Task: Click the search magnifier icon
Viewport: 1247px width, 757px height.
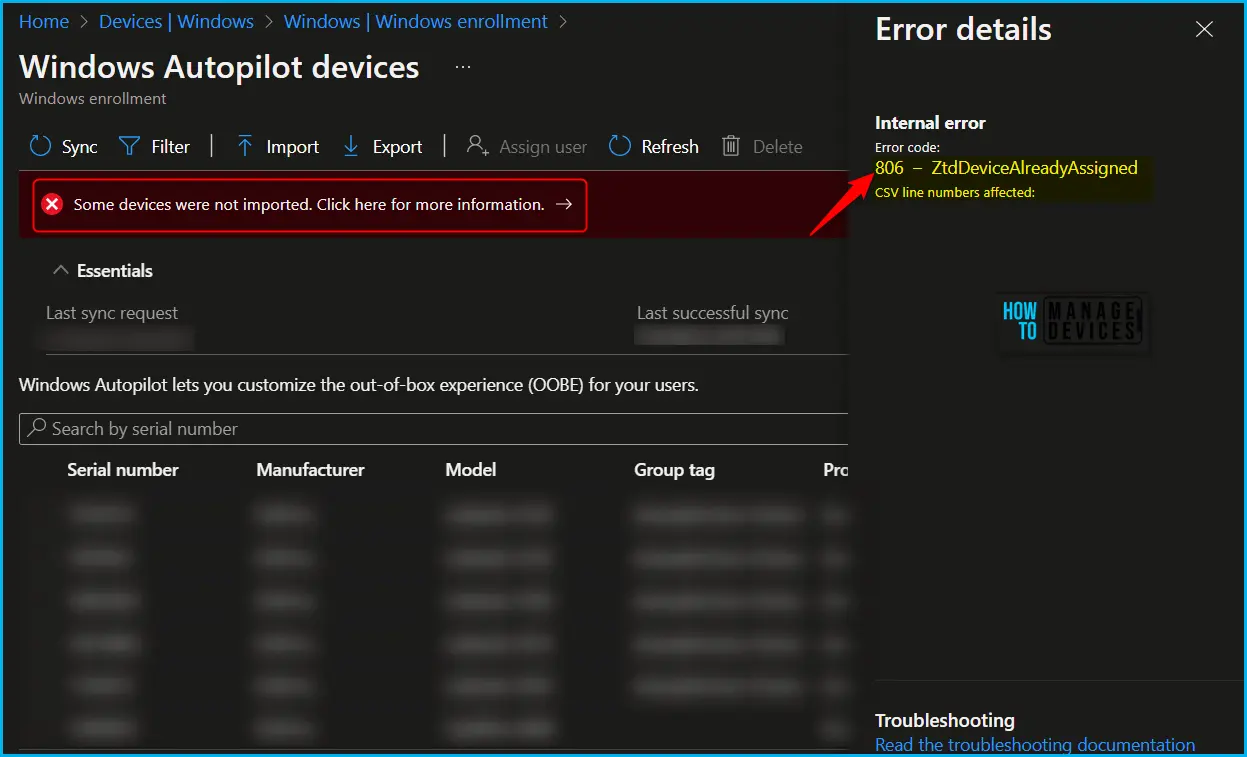Action: click(x=37, y=428)
